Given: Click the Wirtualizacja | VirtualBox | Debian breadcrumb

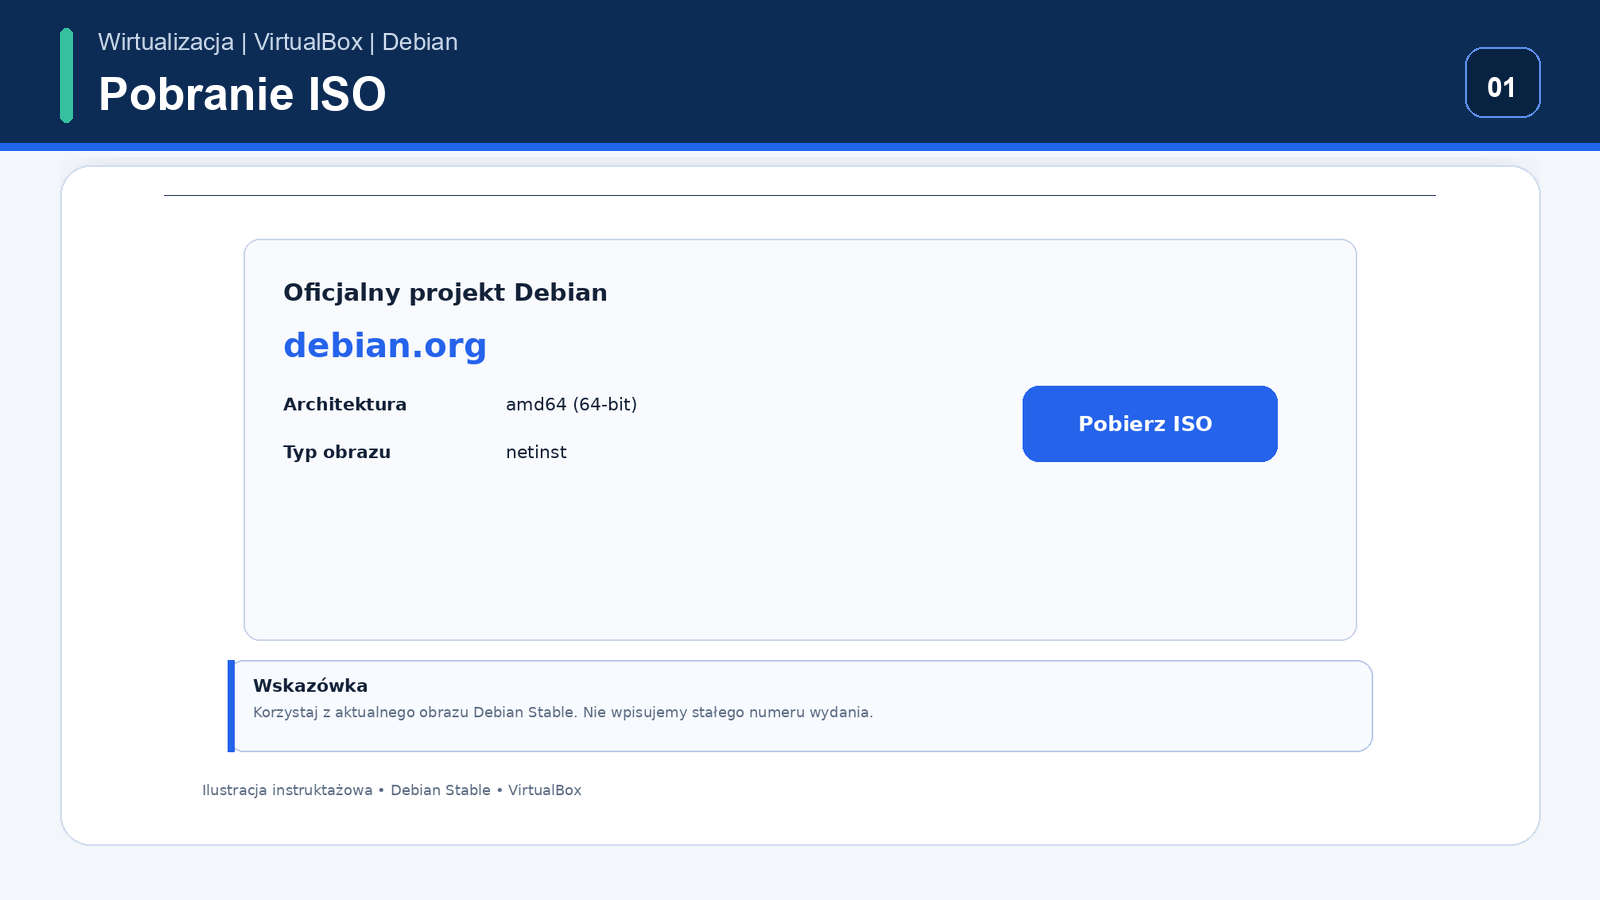Looking at the screenshot, I should click(x=278, y=42).
